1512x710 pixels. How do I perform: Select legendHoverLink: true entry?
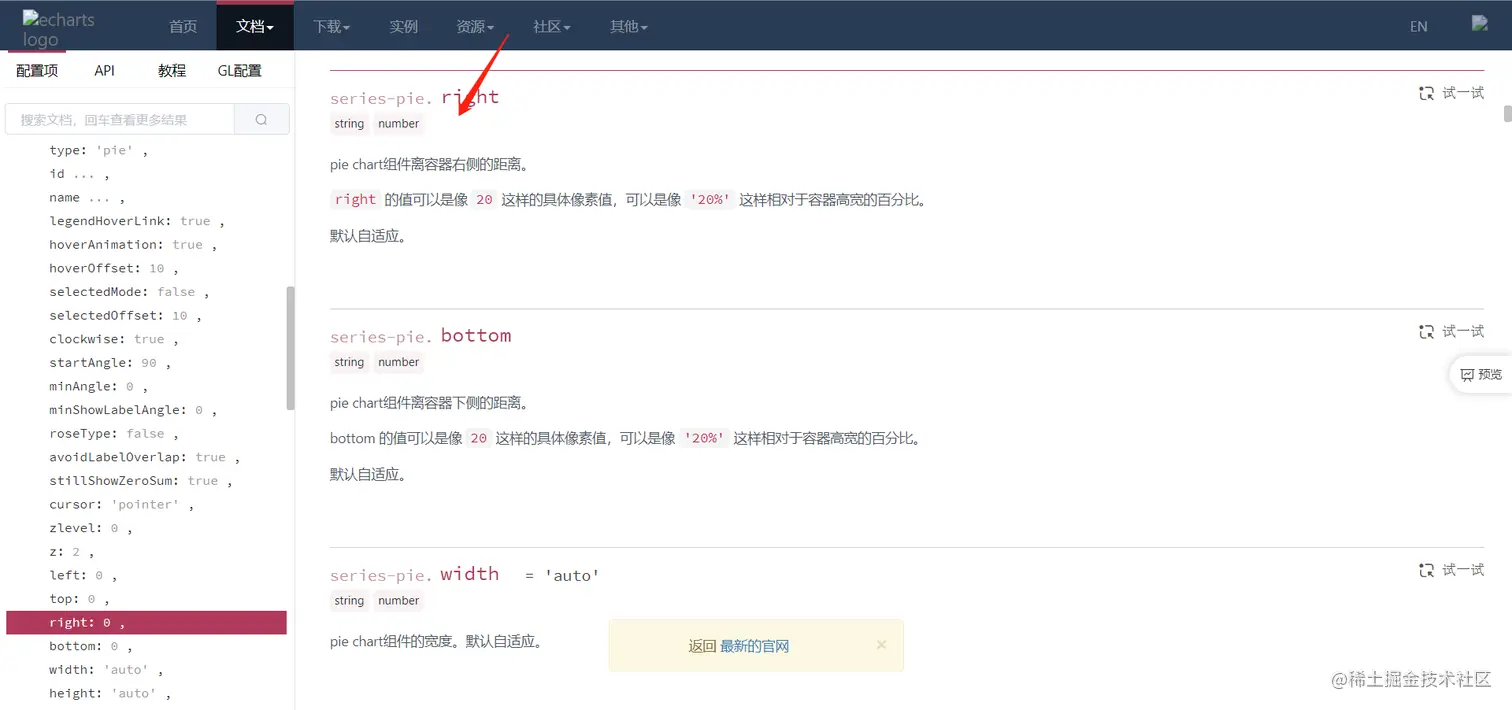[x=137, y=221]
